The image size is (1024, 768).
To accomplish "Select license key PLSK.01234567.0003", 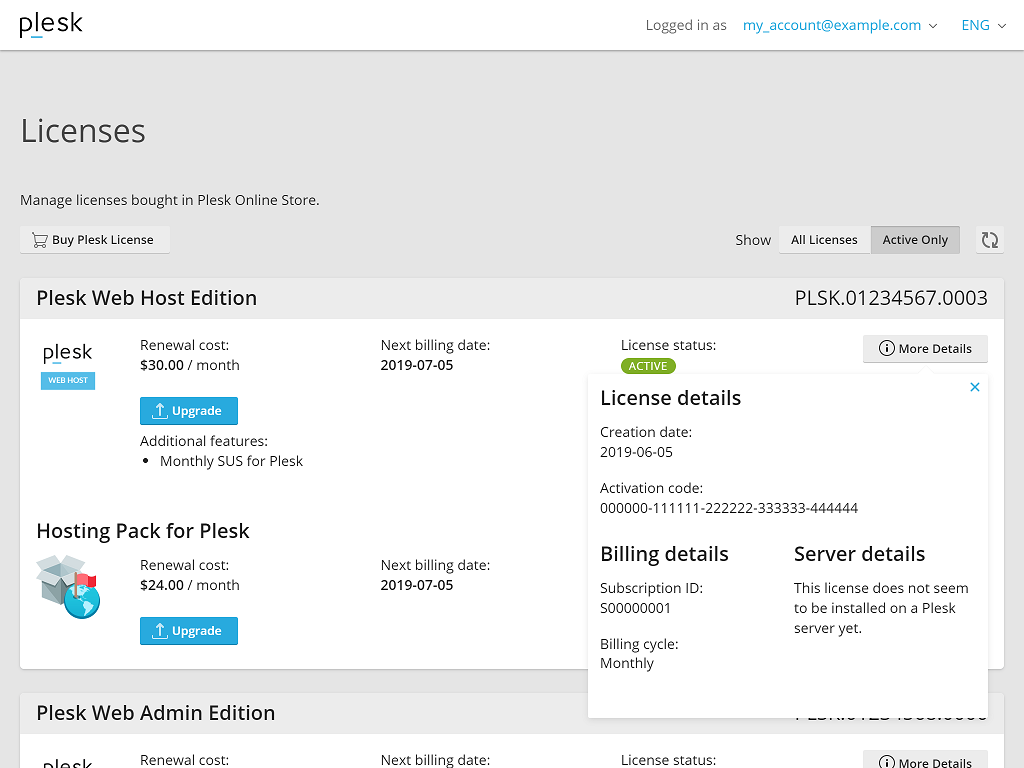I will coord(891,298).
